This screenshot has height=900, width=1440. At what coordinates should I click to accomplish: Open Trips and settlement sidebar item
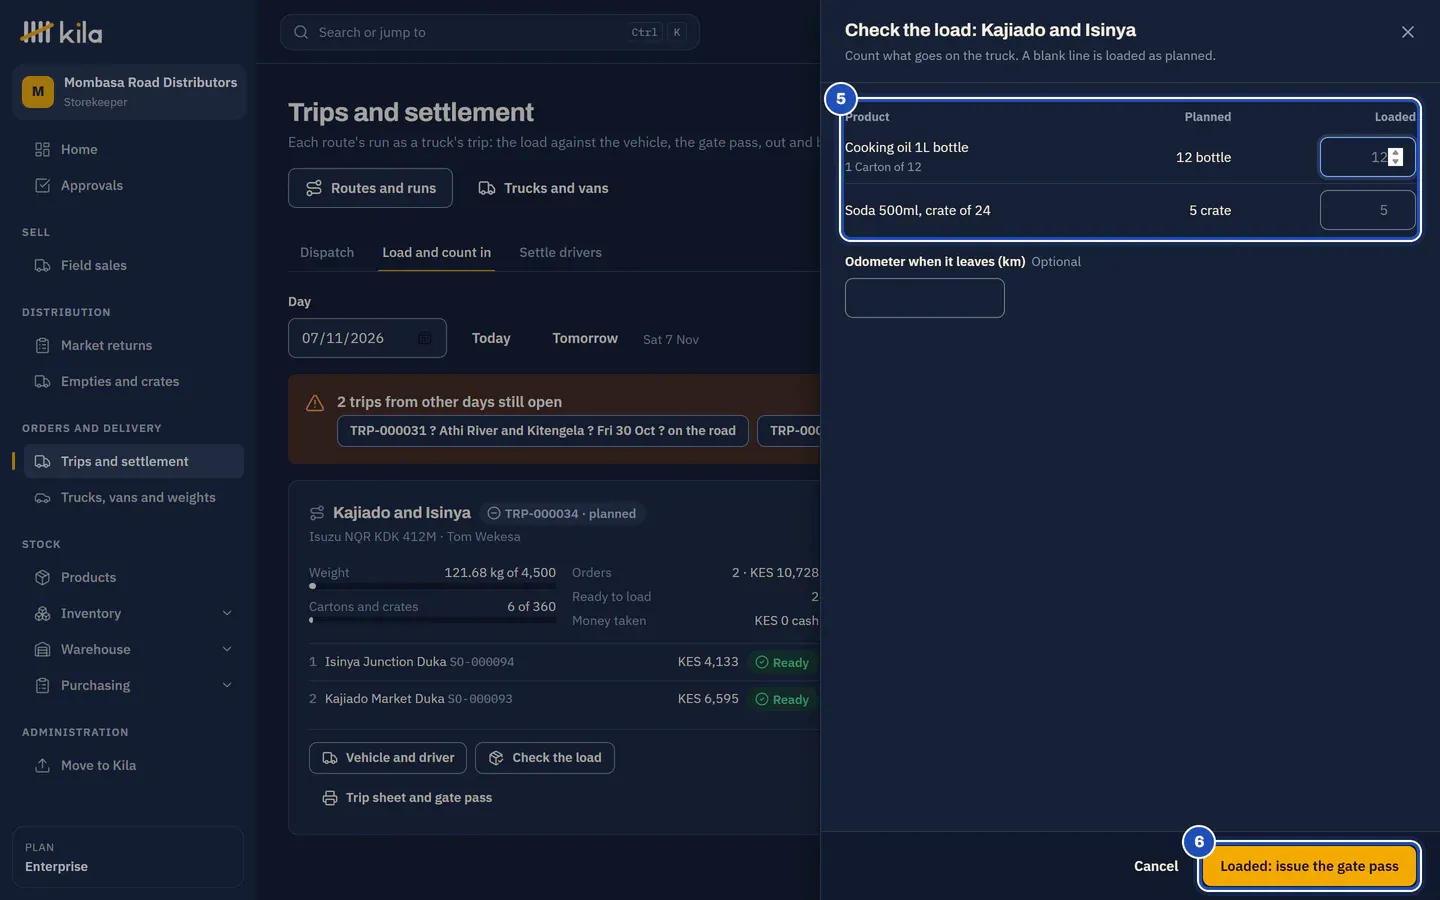134,461
